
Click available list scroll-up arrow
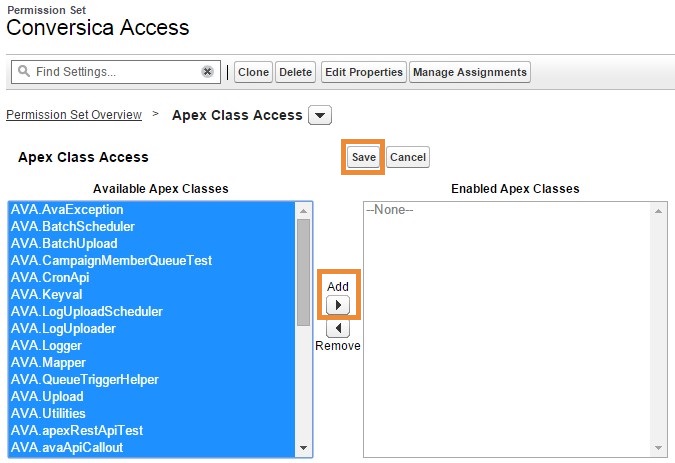click(303, 211)
